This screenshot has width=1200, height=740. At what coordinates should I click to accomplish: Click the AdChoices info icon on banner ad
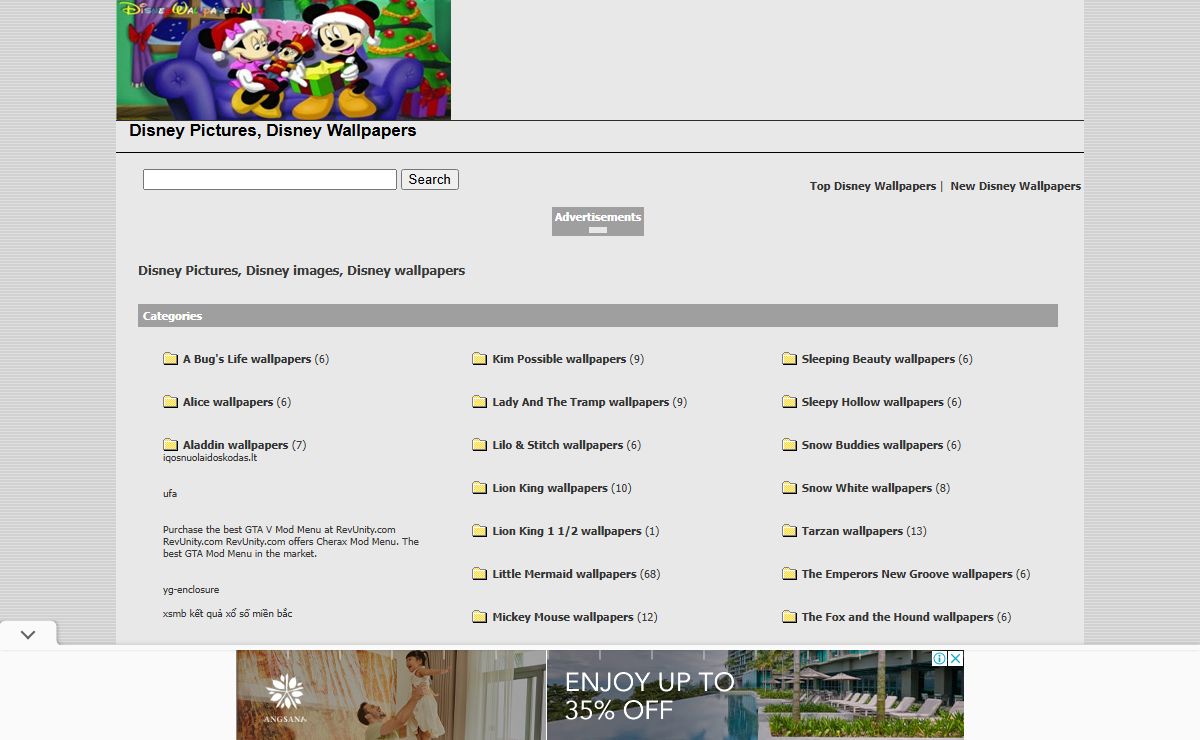click(940, 658)
